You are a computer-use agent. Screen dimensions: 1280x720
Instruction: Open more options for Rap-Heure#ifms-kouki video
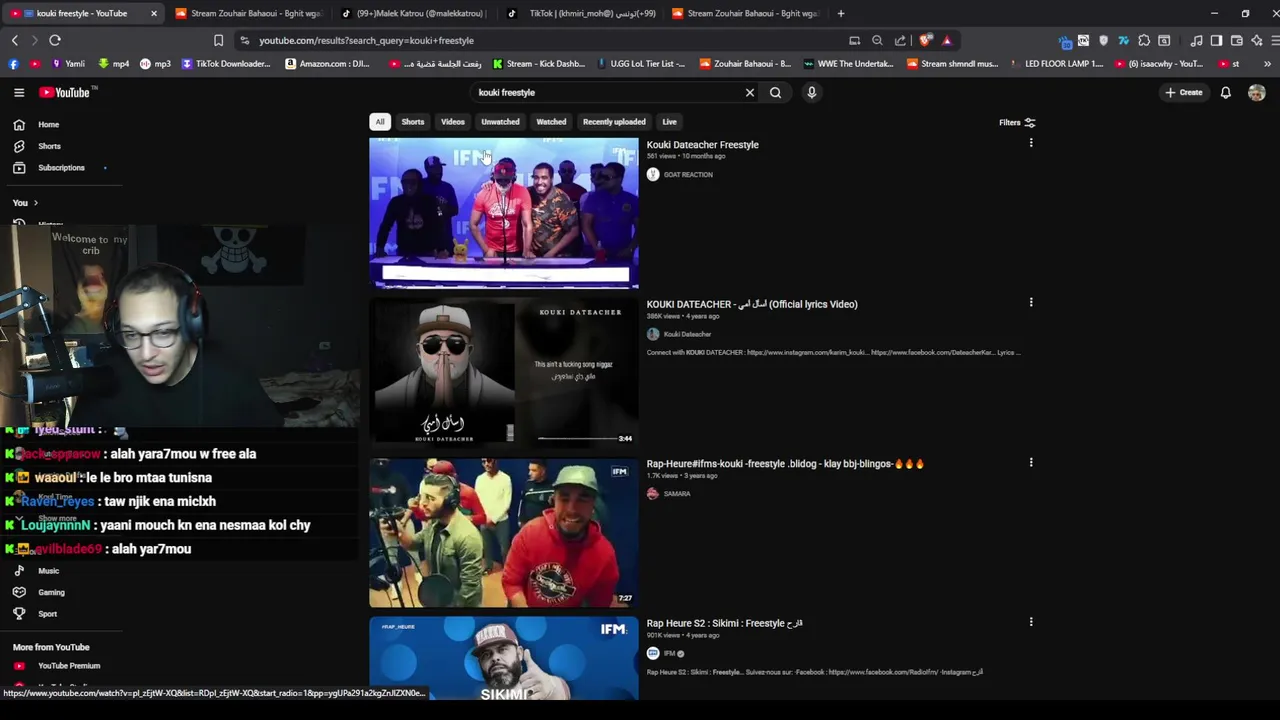(x=1031, y=462)
